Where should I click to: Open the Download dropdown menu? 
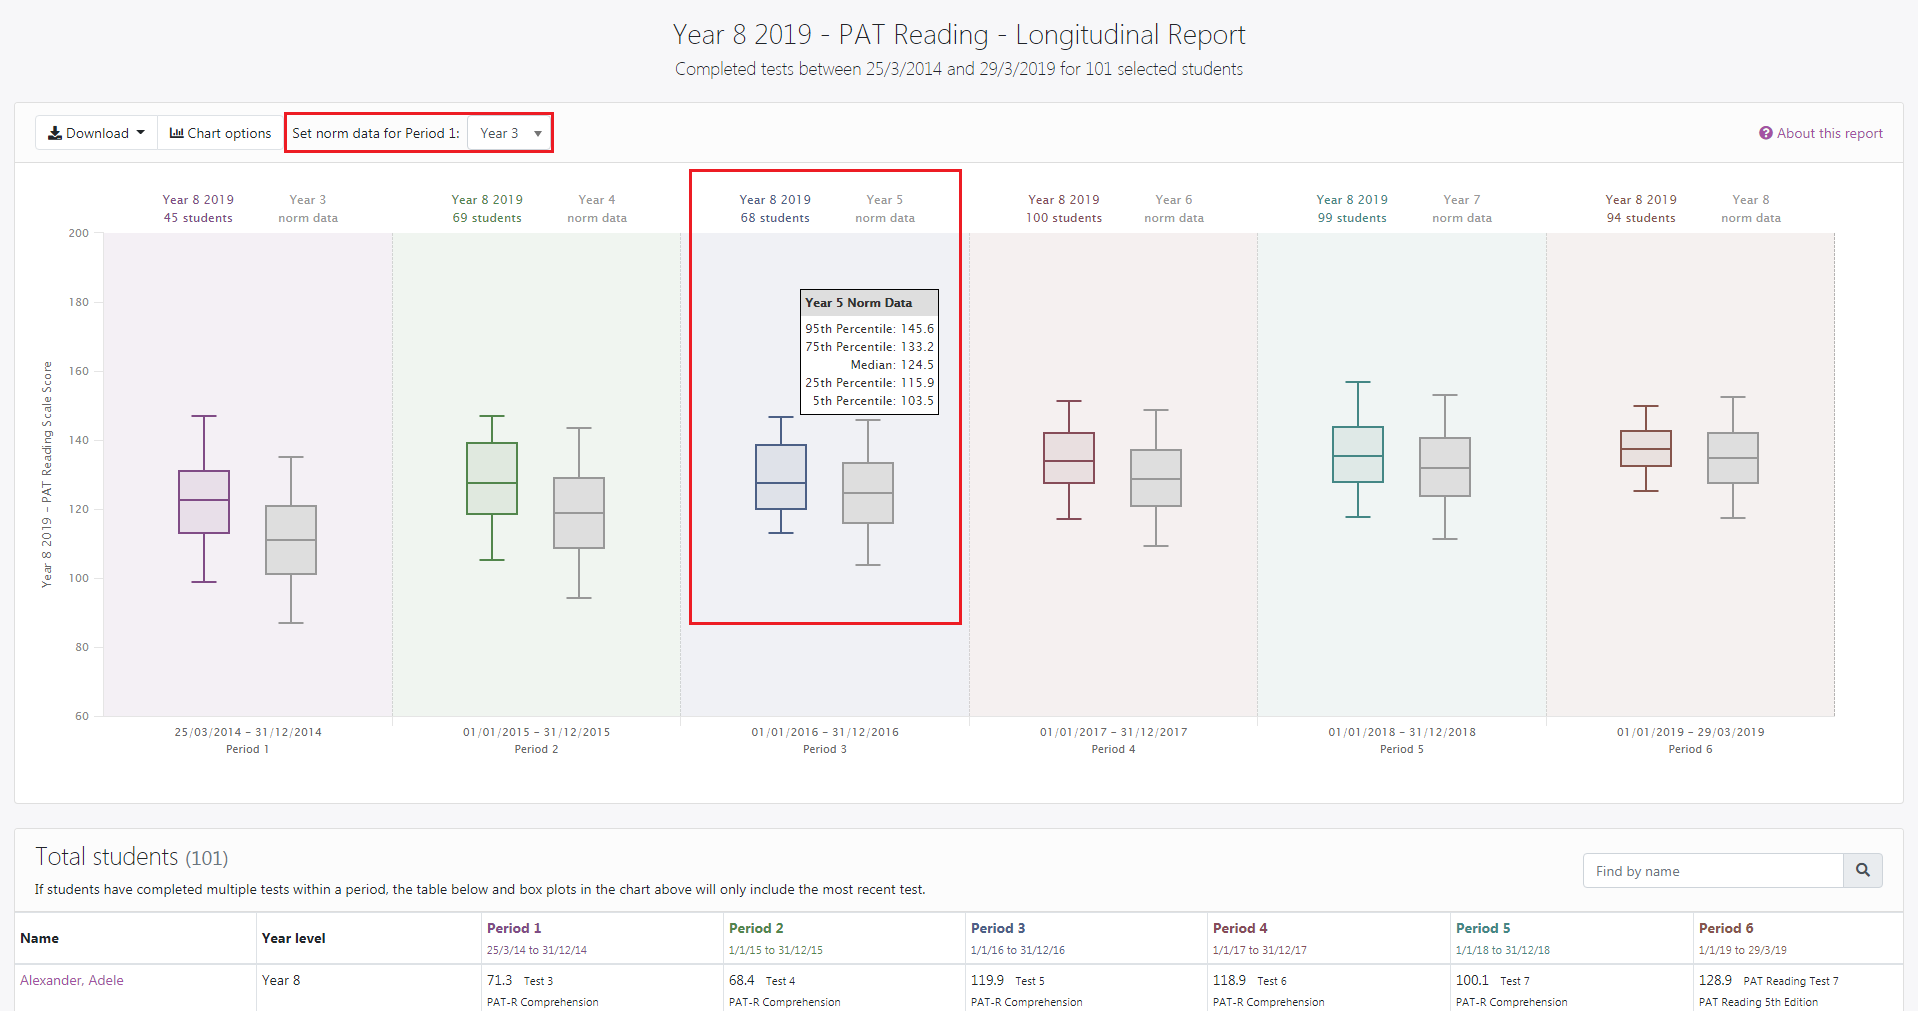click(96, 133)
